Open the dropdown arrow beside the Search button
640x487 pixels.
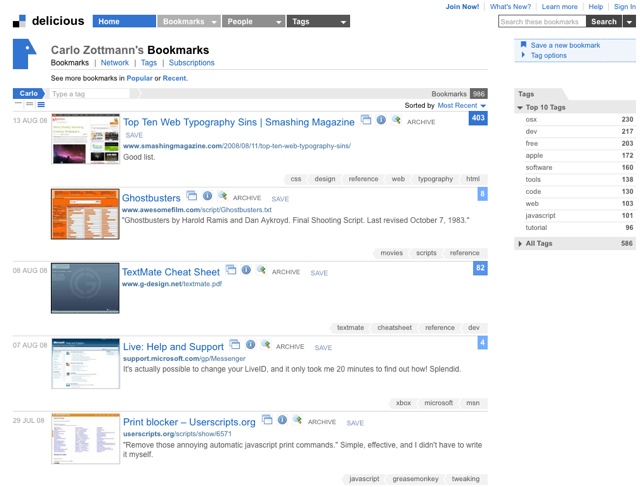629,22
